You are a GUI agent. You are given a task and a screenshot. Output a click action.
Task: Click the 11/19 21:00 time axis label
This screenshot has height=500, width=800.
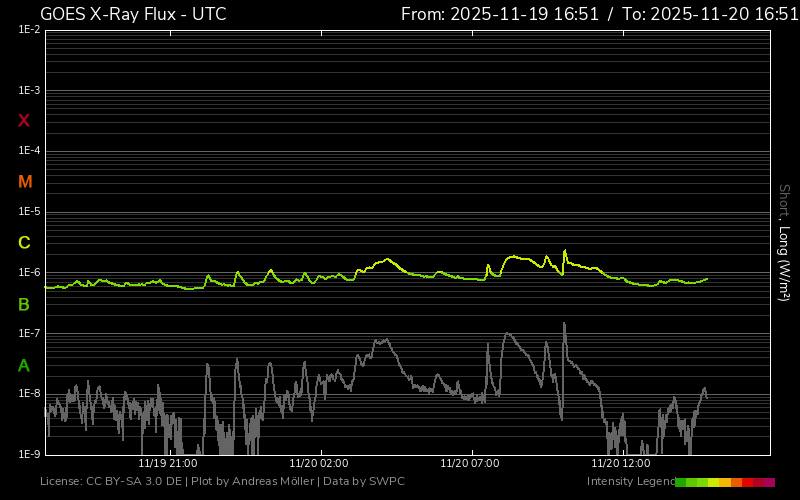(167, 463)
